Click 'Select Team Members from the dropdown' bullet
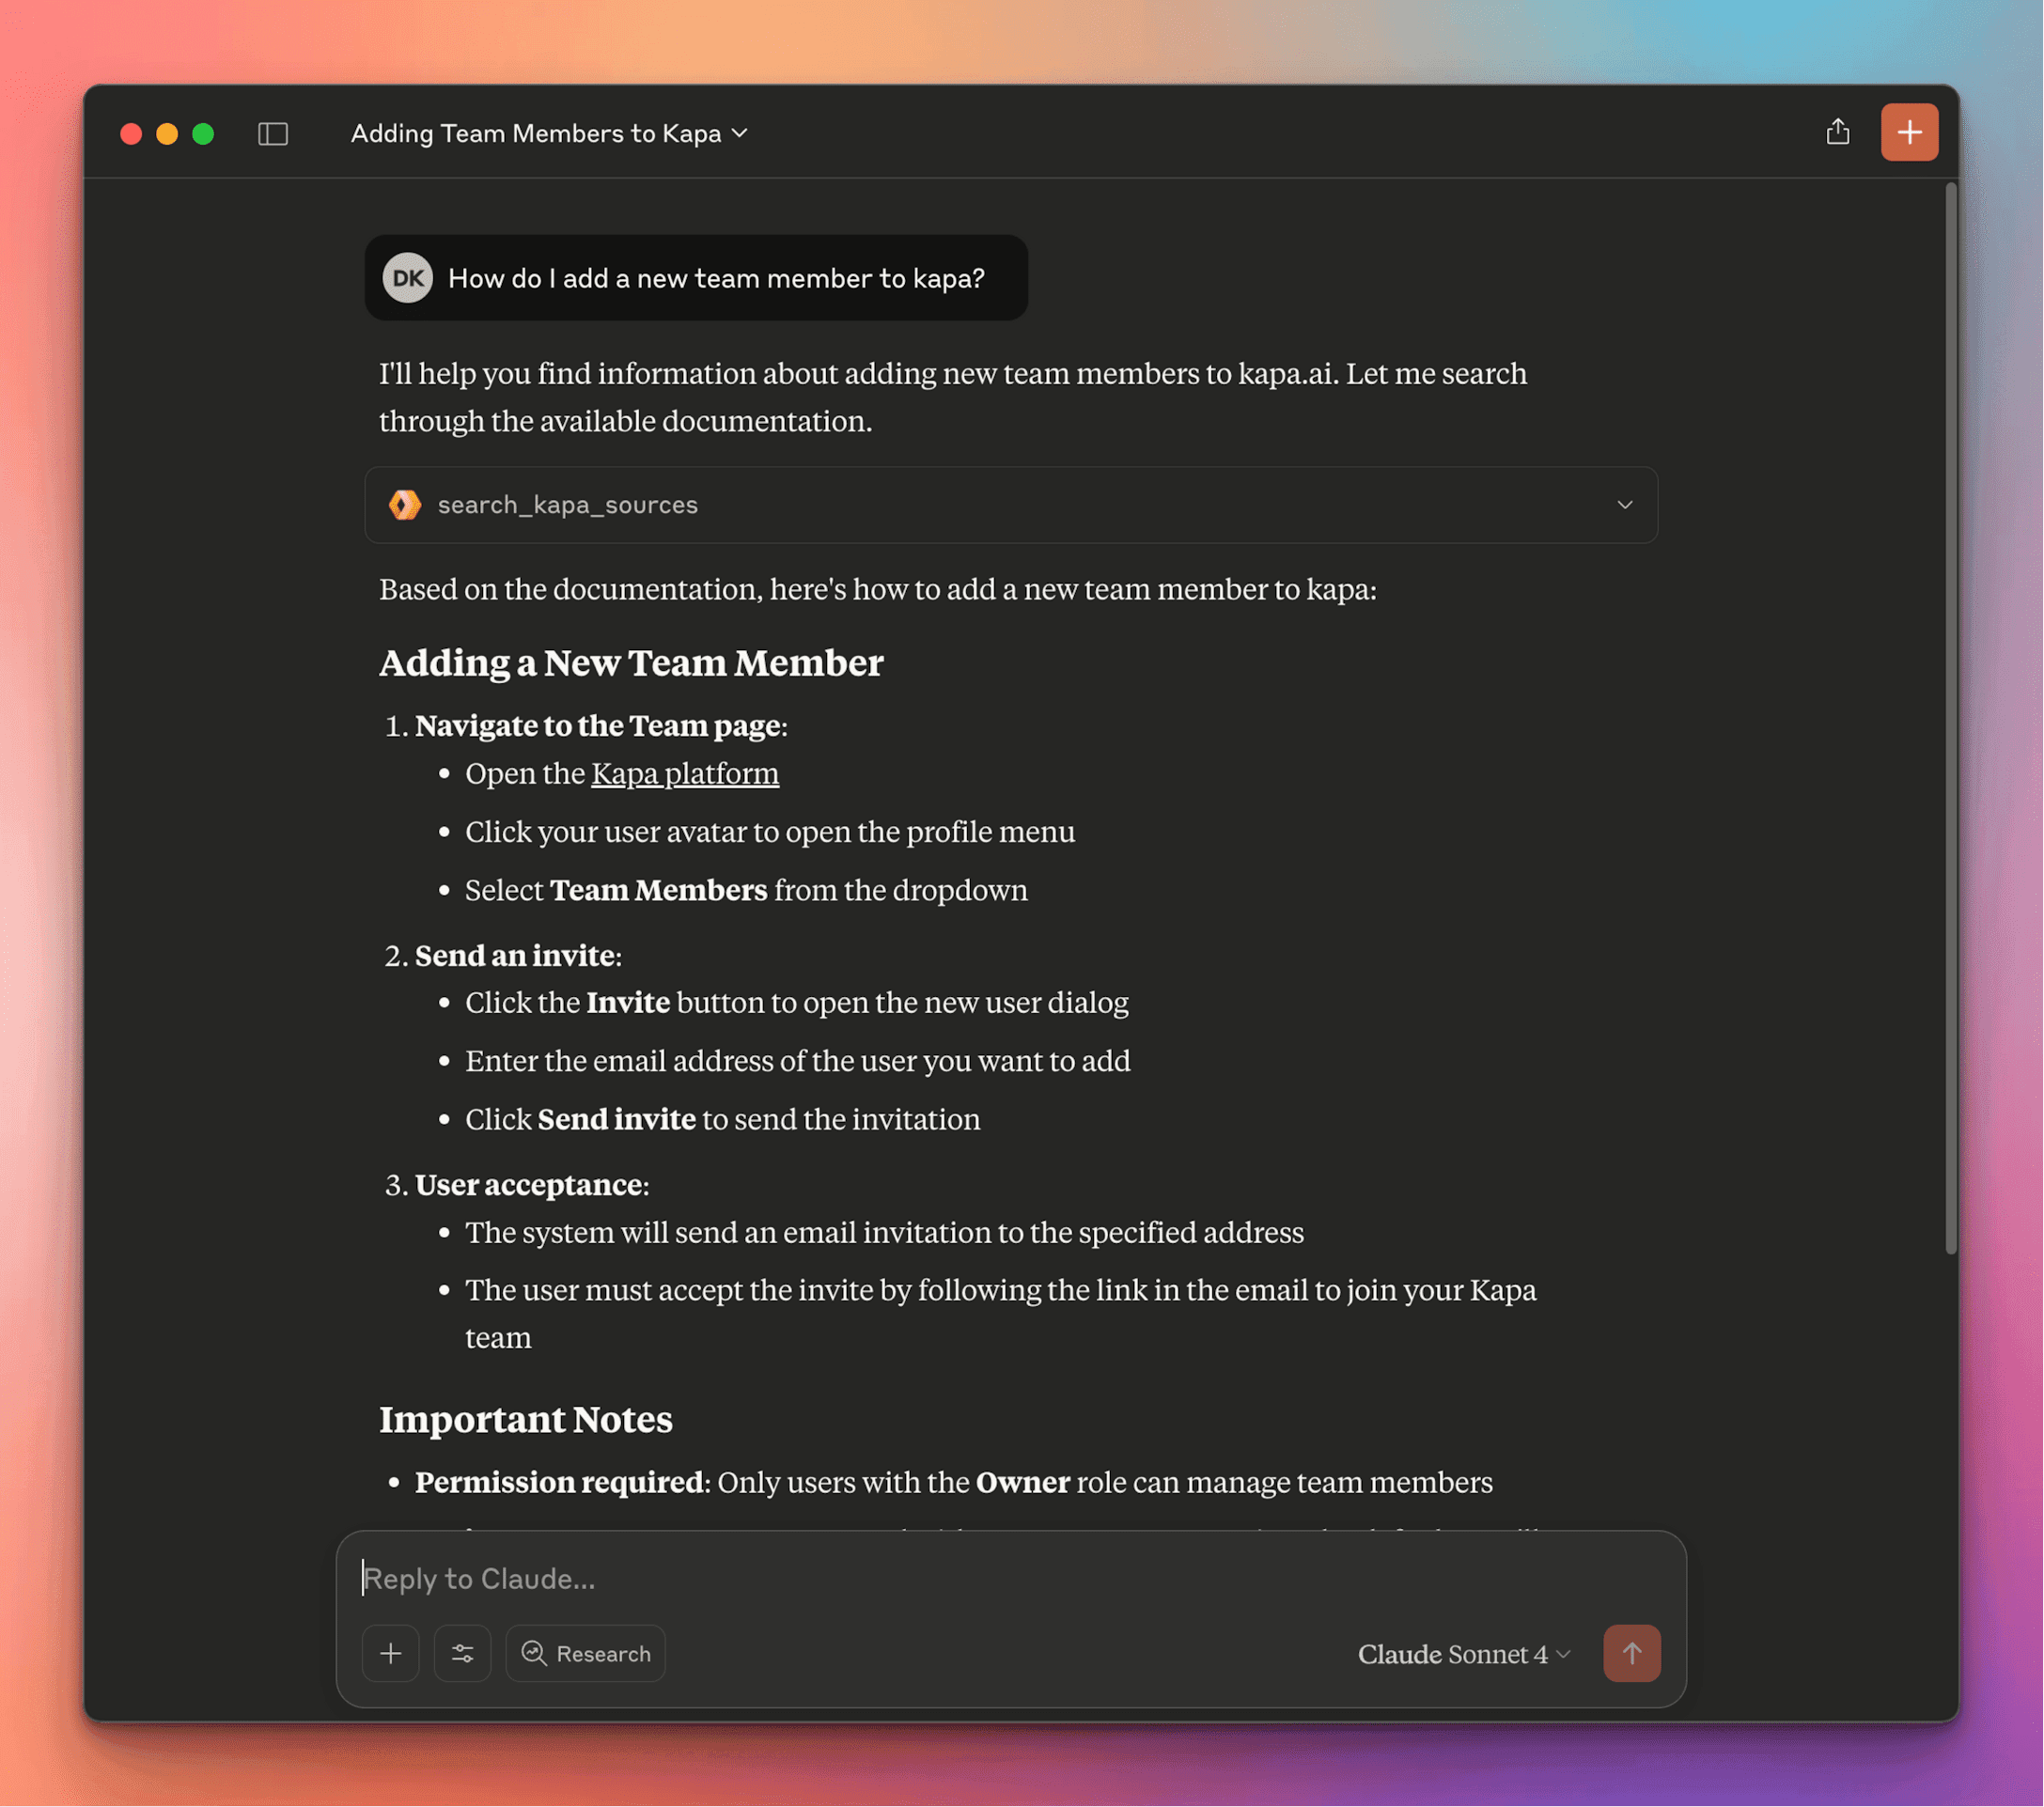 pyautogui.click(x=746, y=889)
